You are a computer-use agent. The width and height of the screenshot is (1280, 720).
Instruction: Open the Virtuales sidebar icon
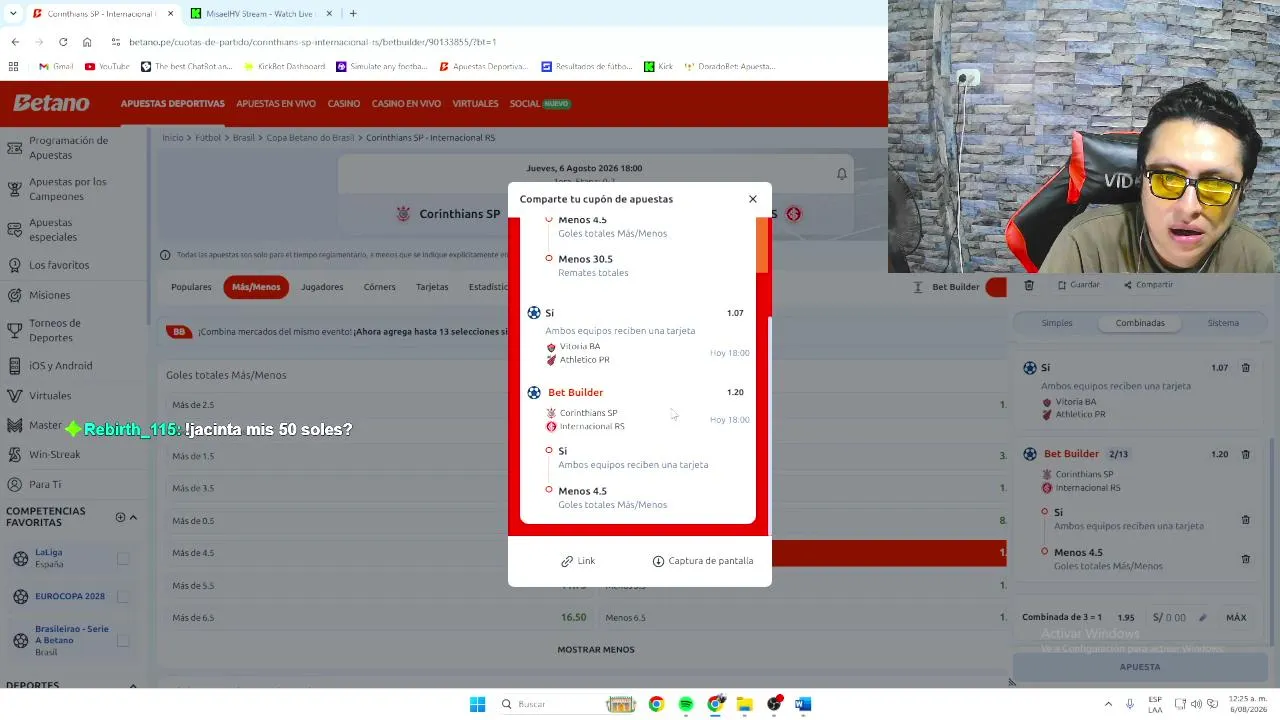pyautogui.click(x=15, y=396)
